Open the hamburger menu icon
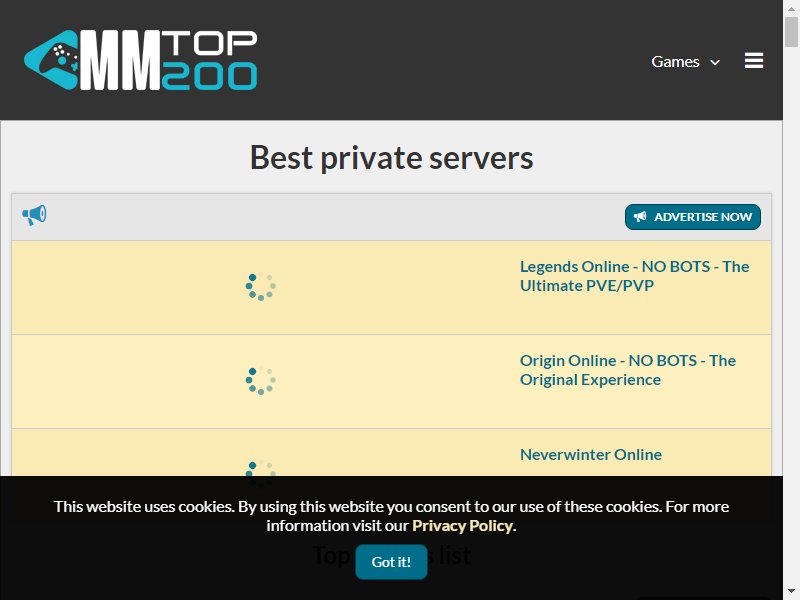 754,61
